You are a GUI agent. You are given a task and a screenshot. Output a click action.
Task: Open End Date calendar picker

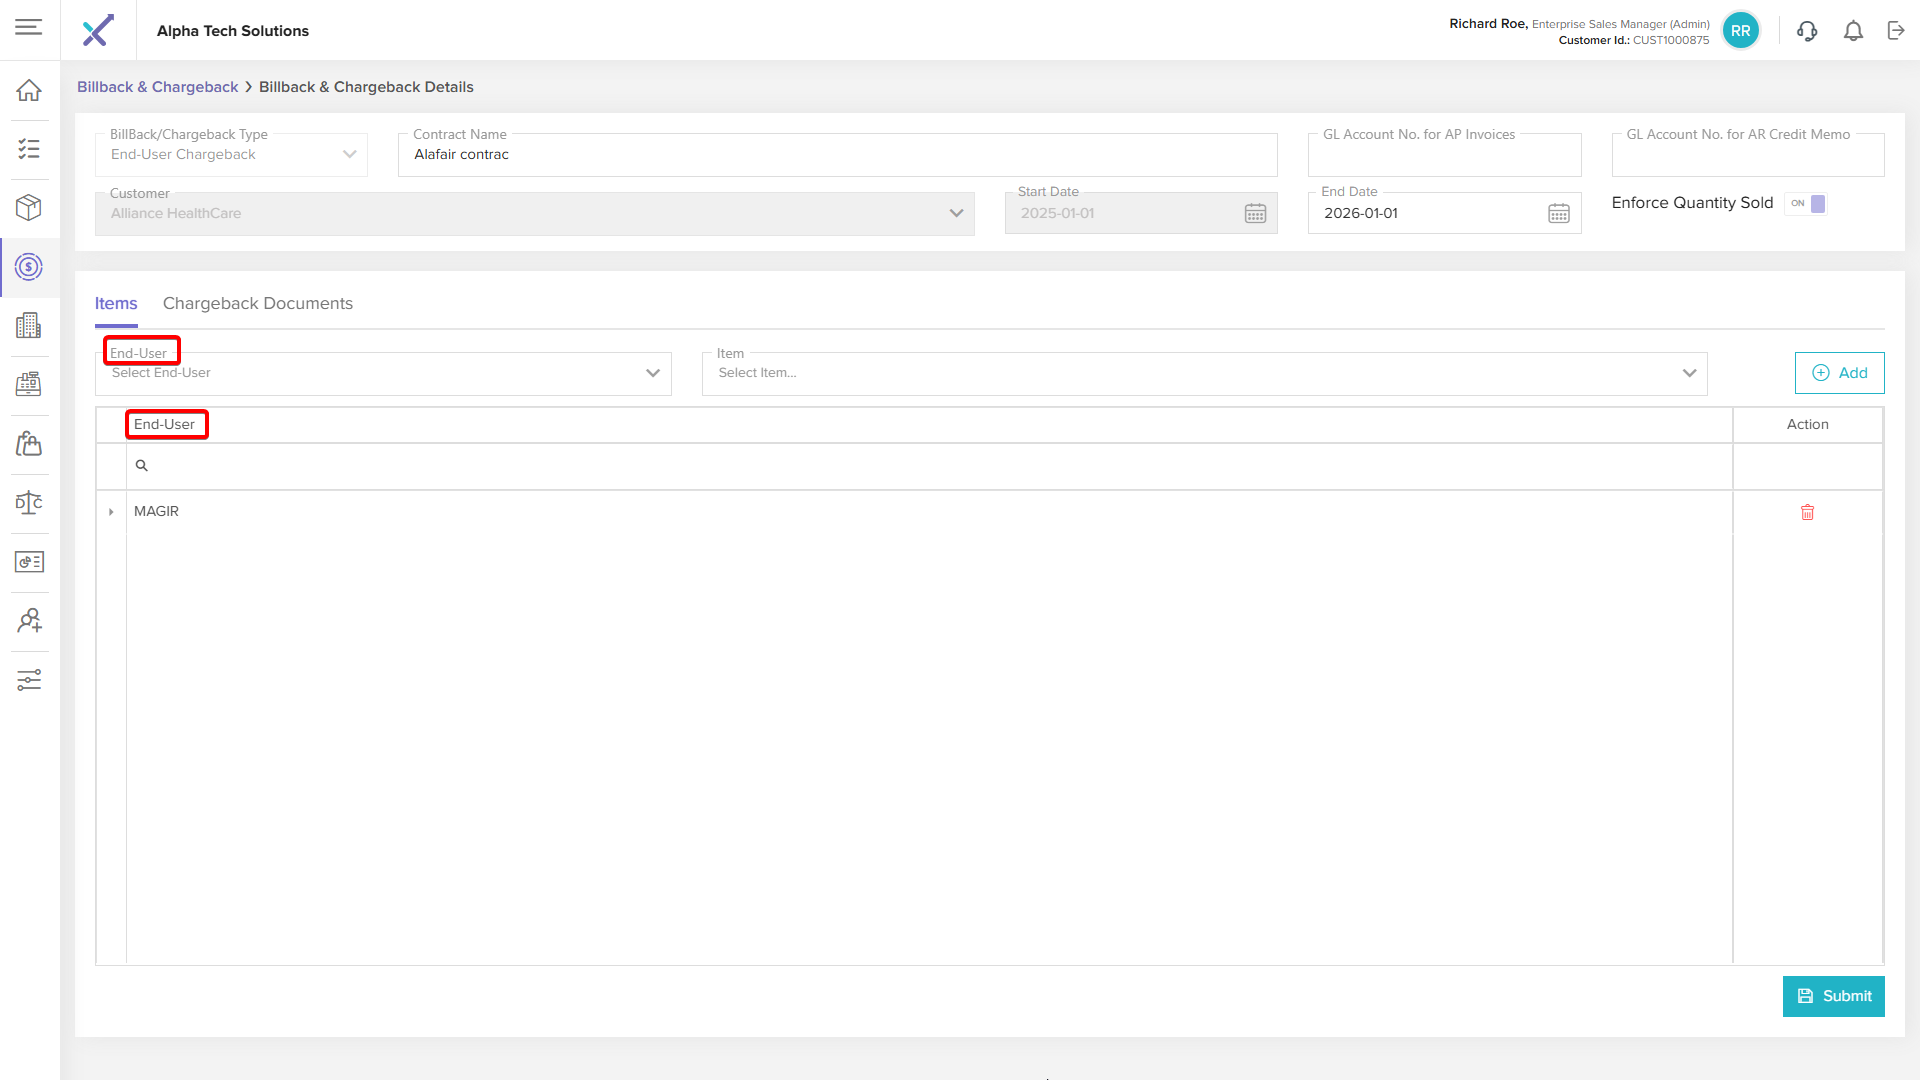click(x=1558, y=213)
